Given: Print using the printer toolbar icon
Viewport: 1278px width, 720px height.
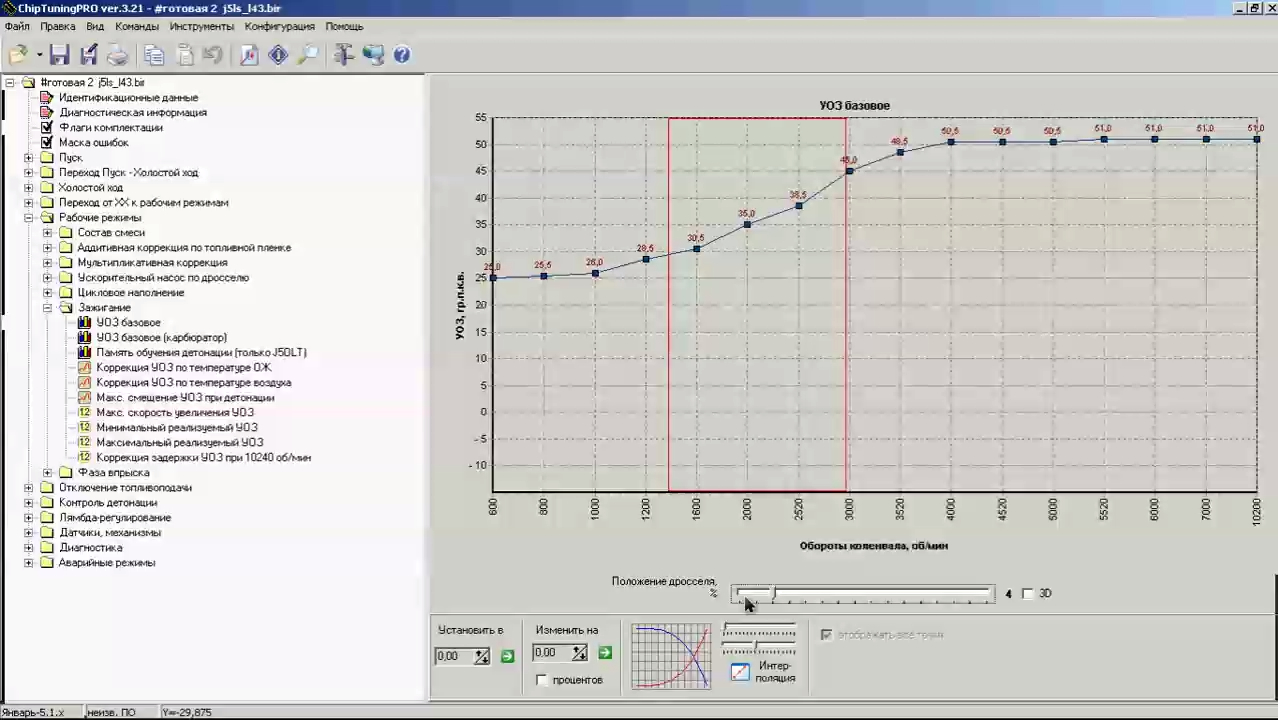Looking at the screenshot, I should click(x=118, y=55).
